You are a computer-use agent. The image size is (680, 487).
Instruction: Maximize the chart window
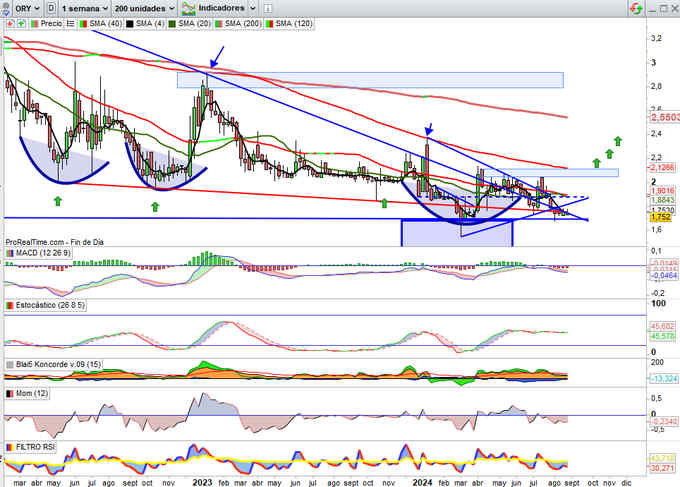(664, 8)
